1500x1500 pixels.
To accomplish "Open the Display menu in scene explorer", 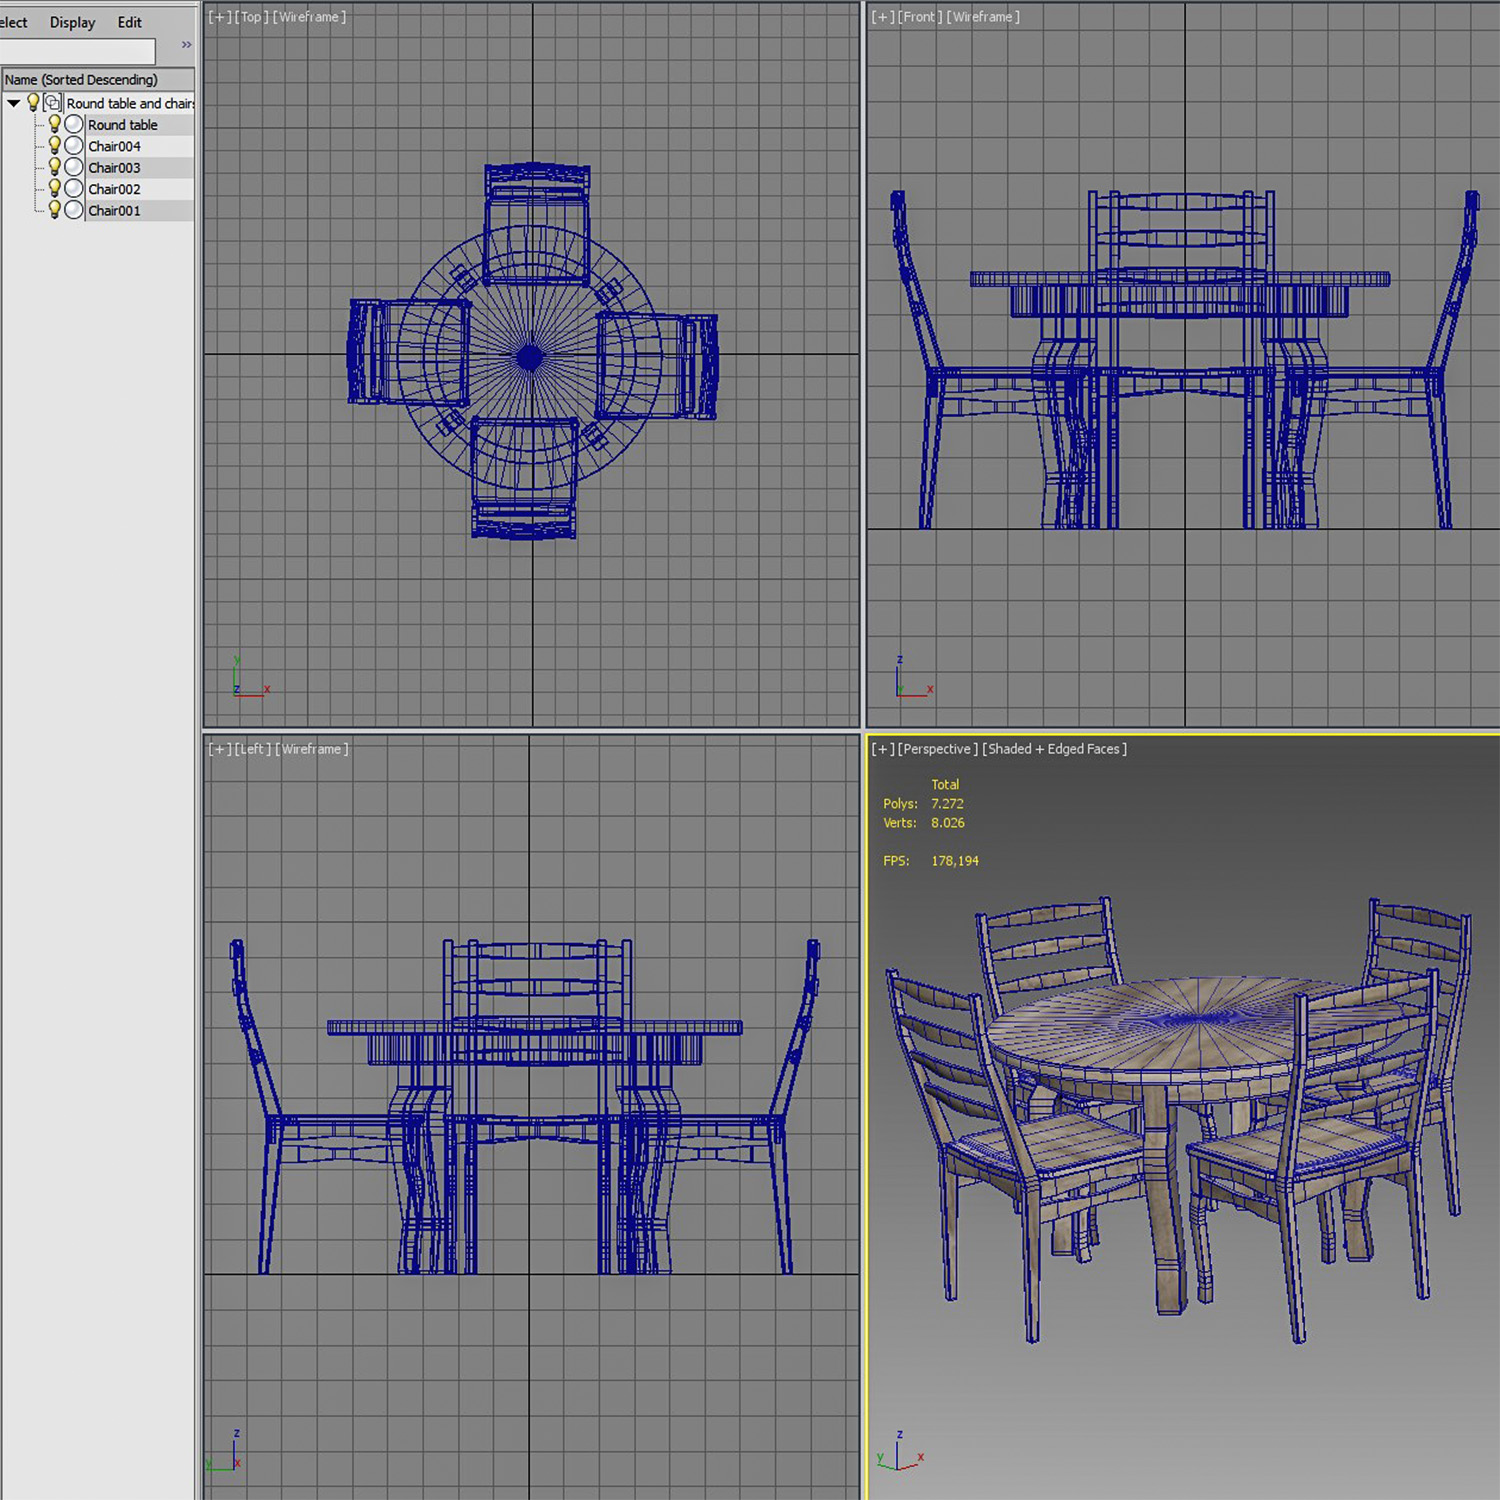I will (x=73, y=22).
